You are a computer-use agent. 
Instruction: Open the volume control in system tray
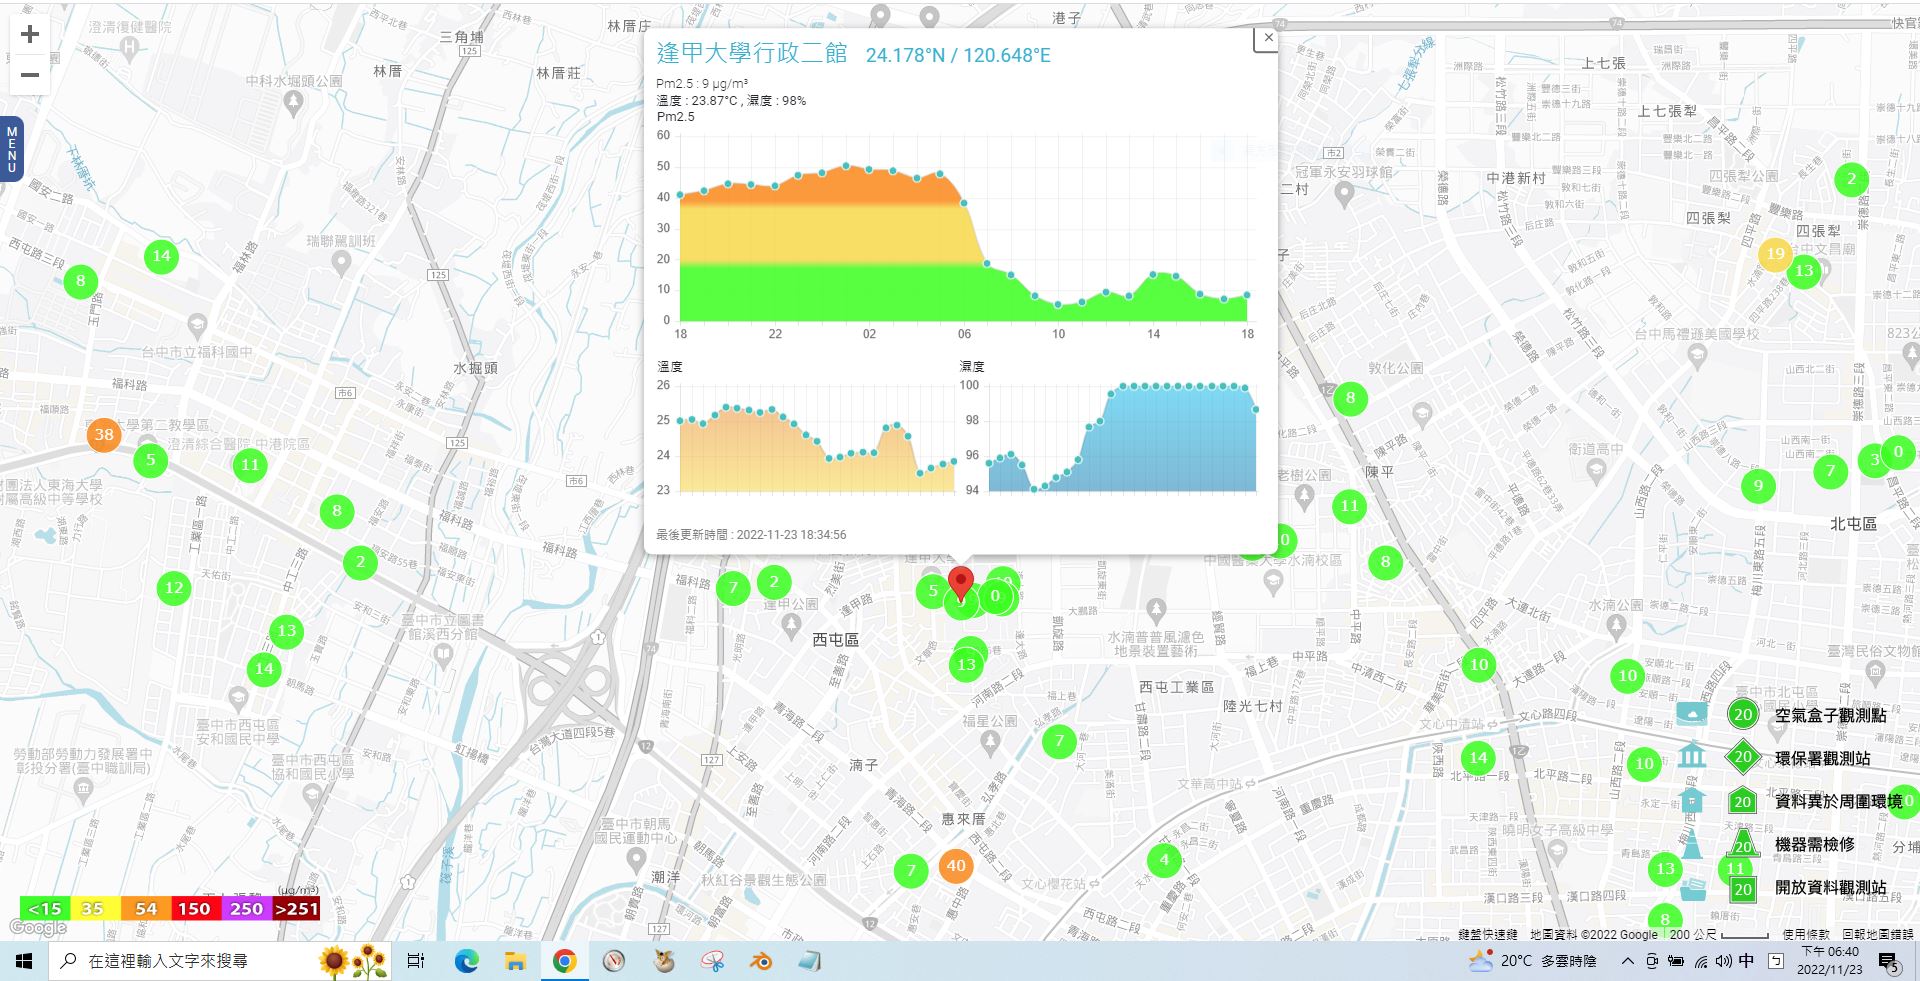[x=1723, y=961]
